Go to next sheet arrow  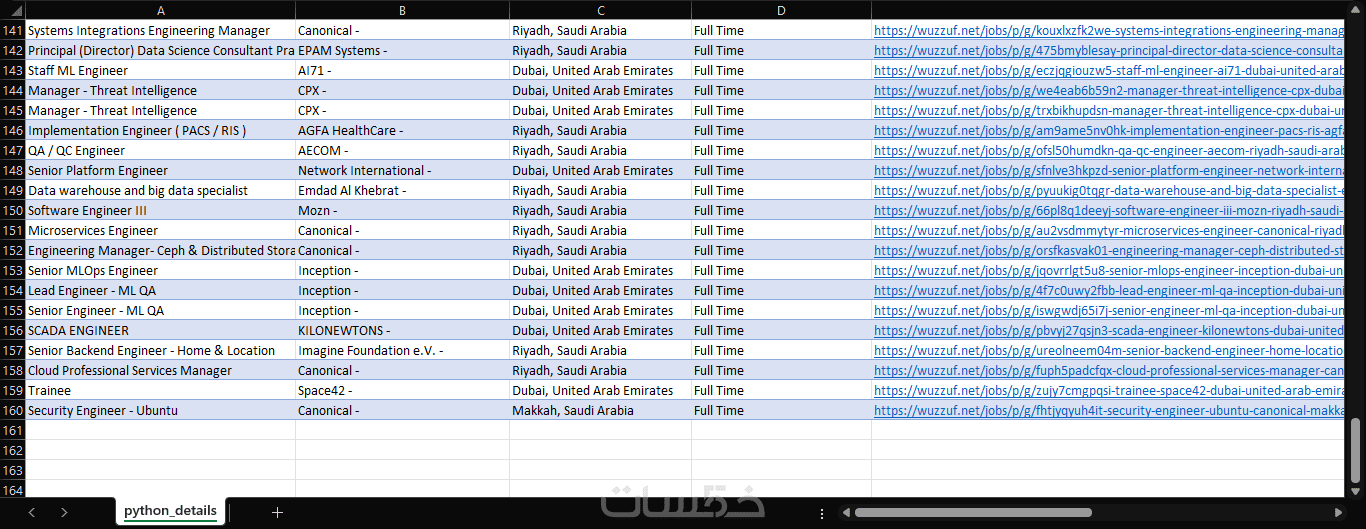click(x=64, y=512)
